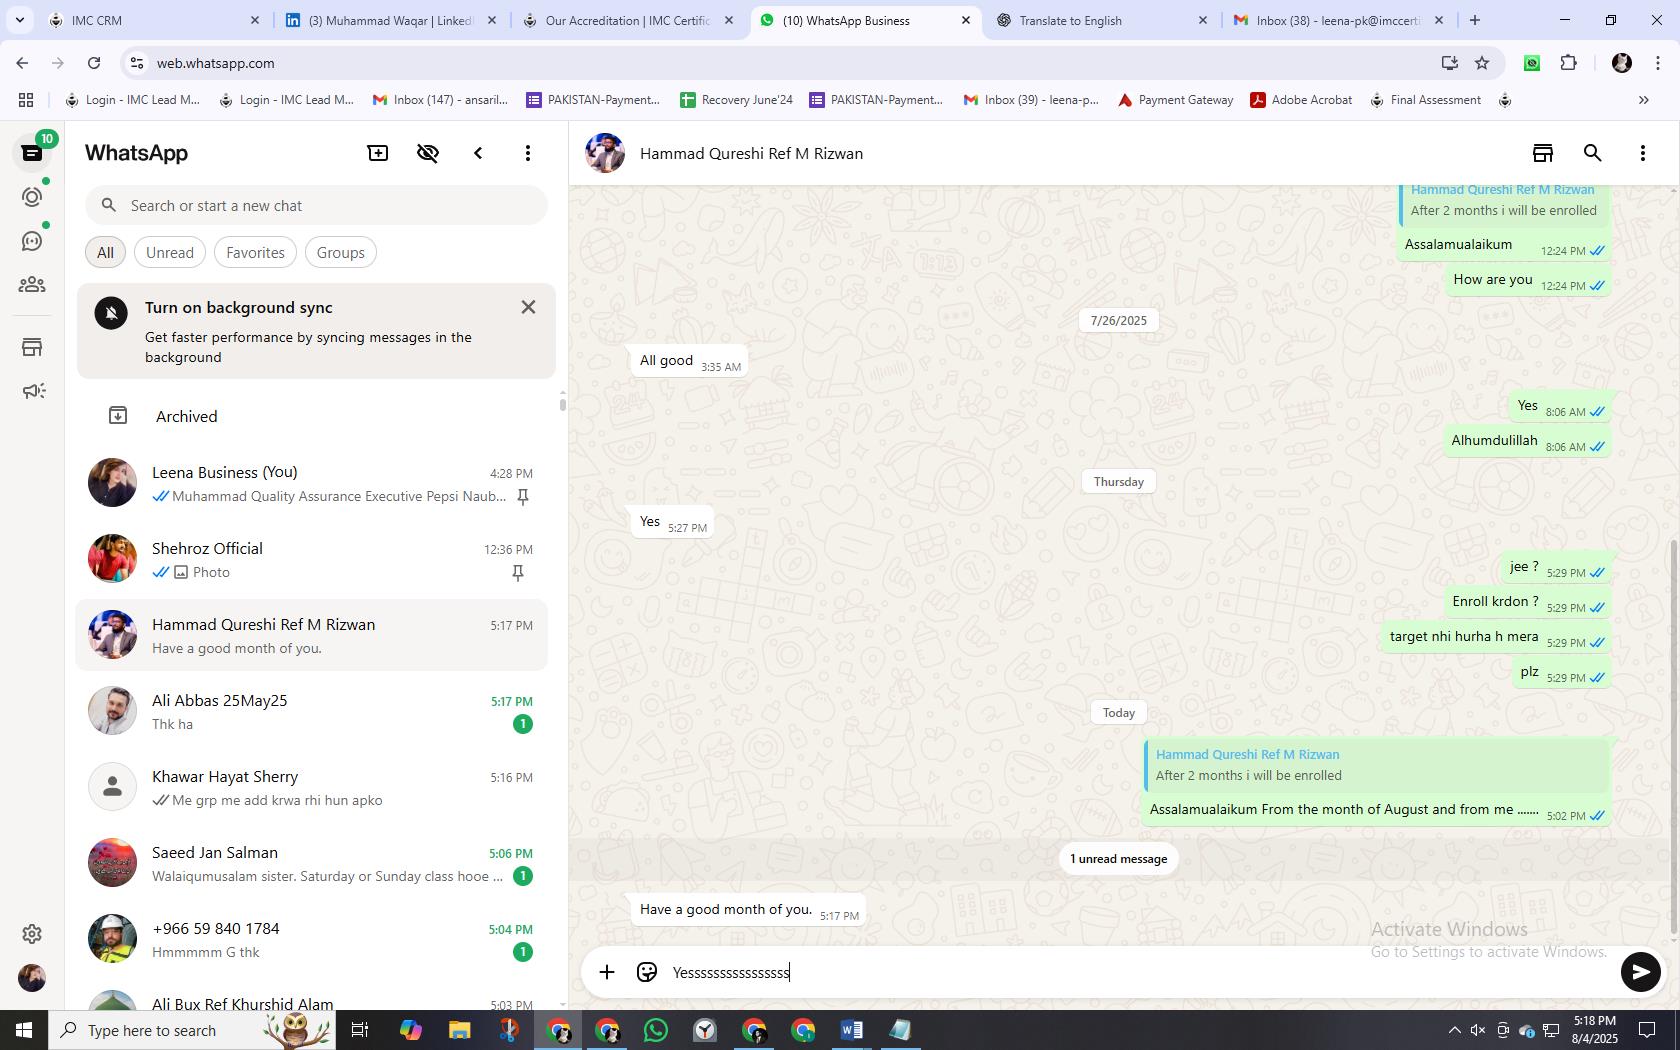Image resolution: width=1680 pixels, height=1050 pixels.
Task: Click Hammad Qureshi avatar in chat header
Action: [605, 153]
